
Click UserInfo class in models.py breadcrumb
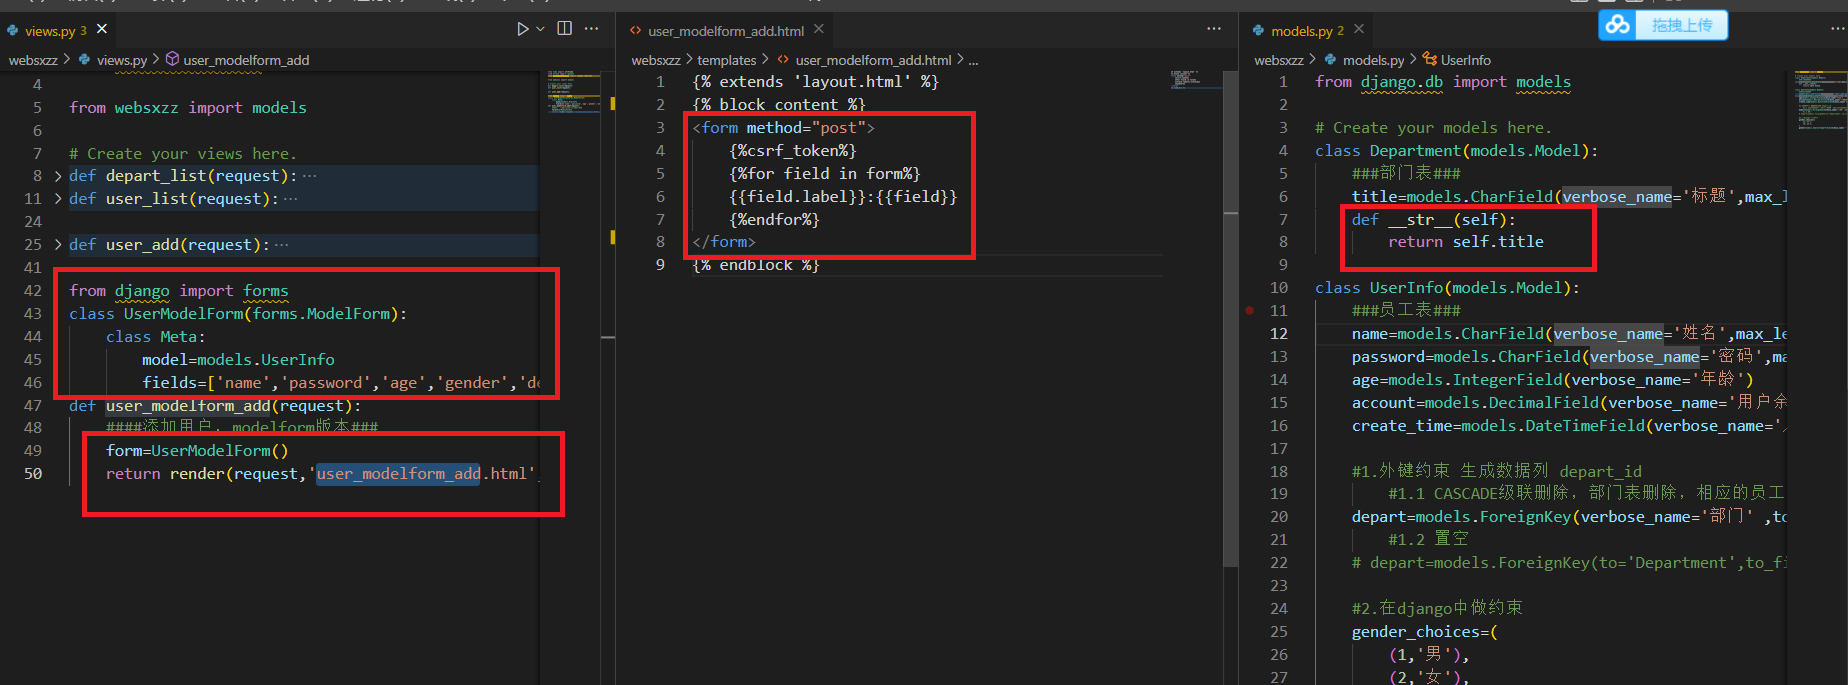(x=1464, y=60)
